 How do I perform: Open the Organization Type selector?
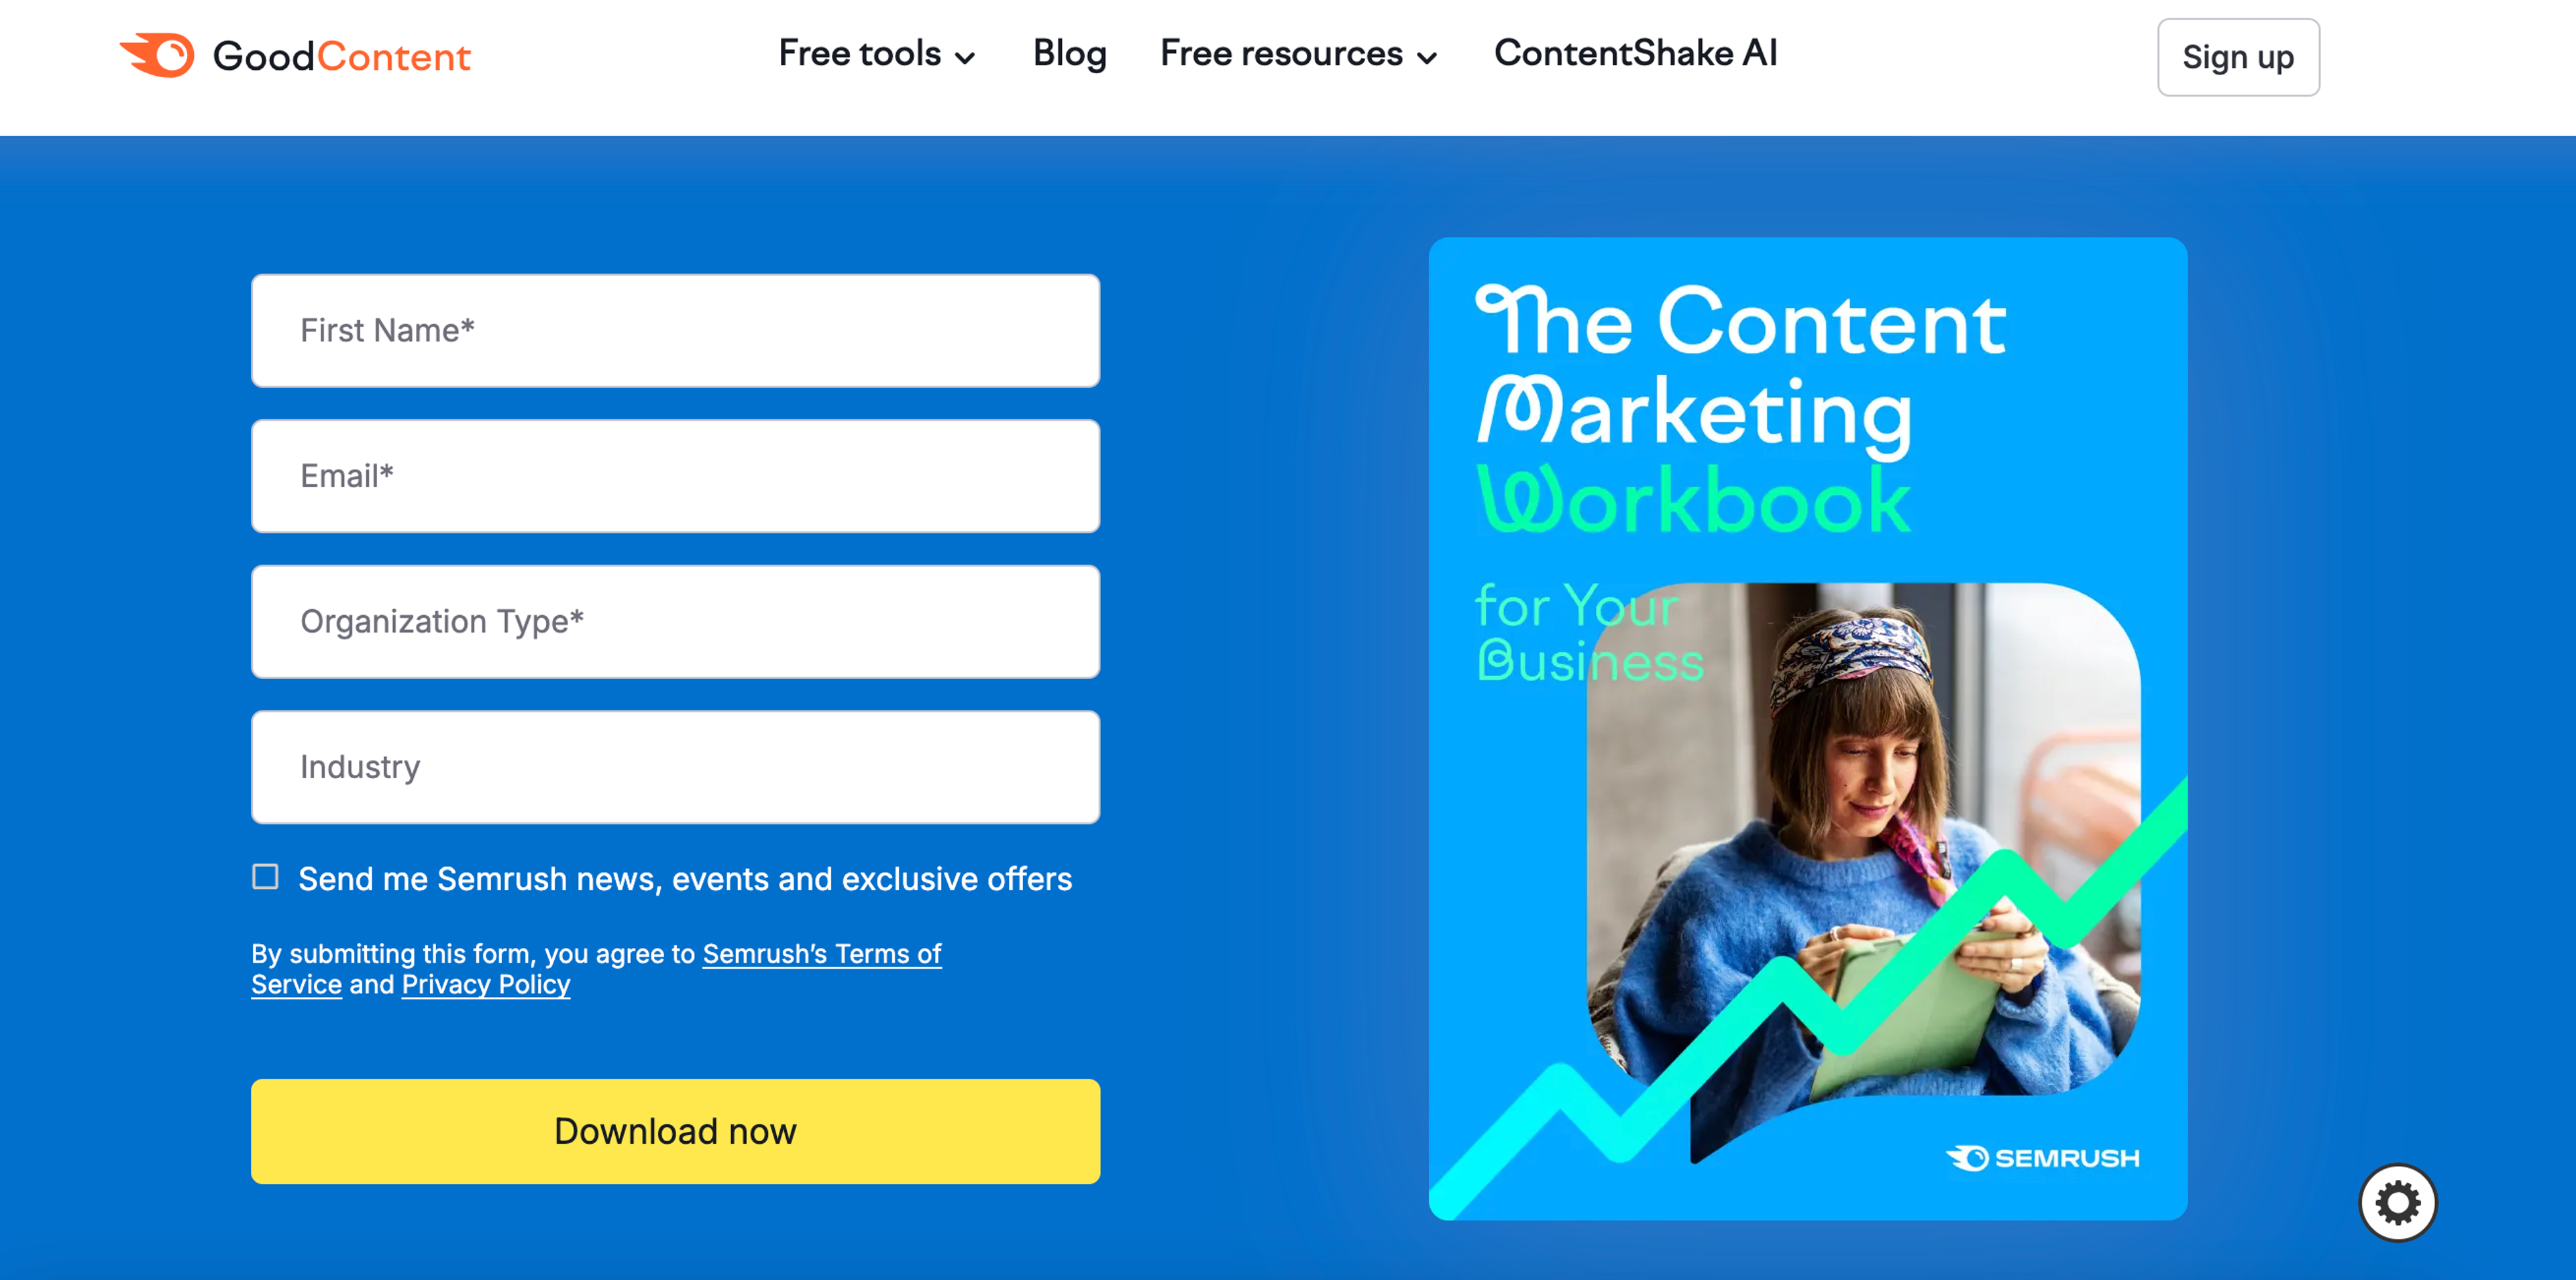(x=675, y=622)
